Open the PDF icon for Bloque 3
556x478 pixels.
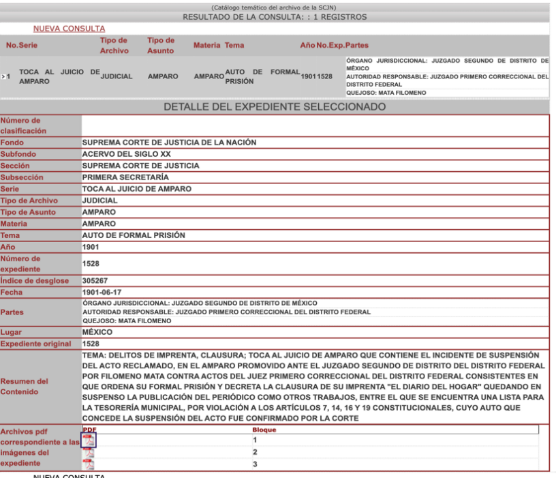click(88, 464)
